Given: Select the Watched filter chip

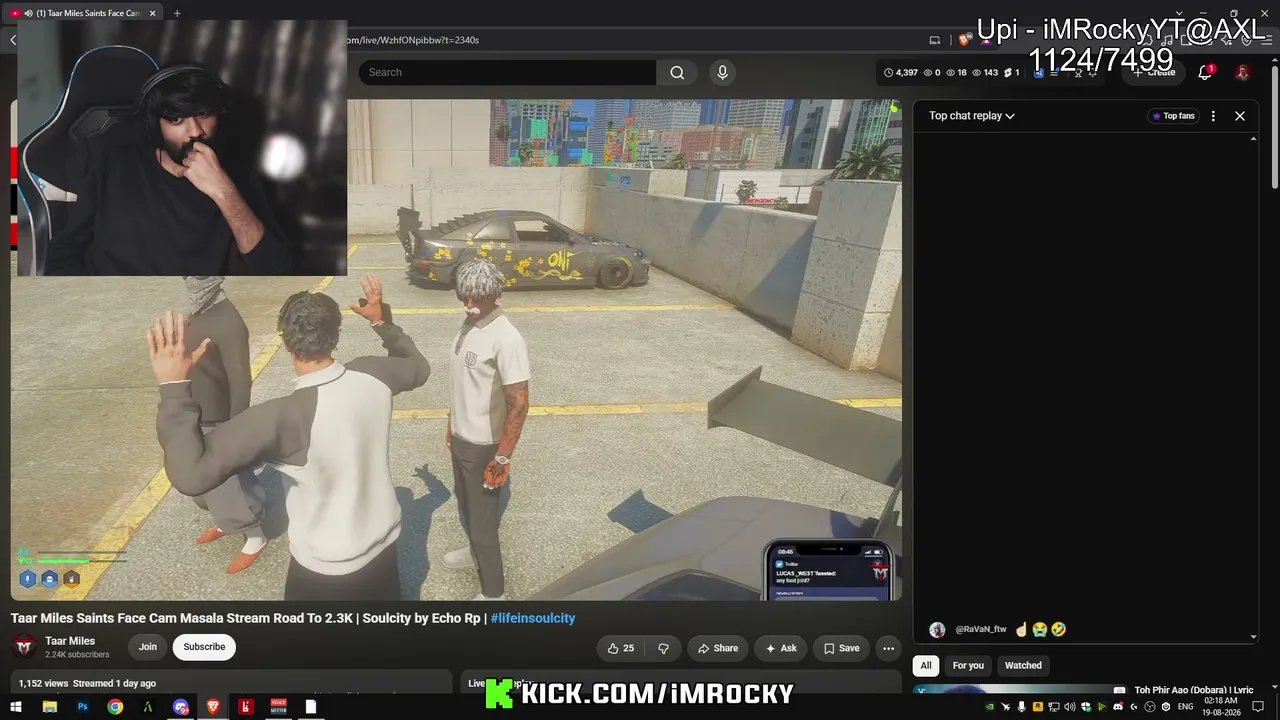Looking at the screenshot, I should pyautogui.click(x=1023, y=666).
